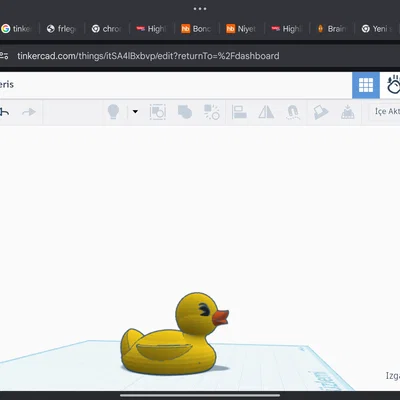The height and width of the screenshot is (400, 400).
Task: Click the site settings icon in the address bar
Action: tap(4, 56)
